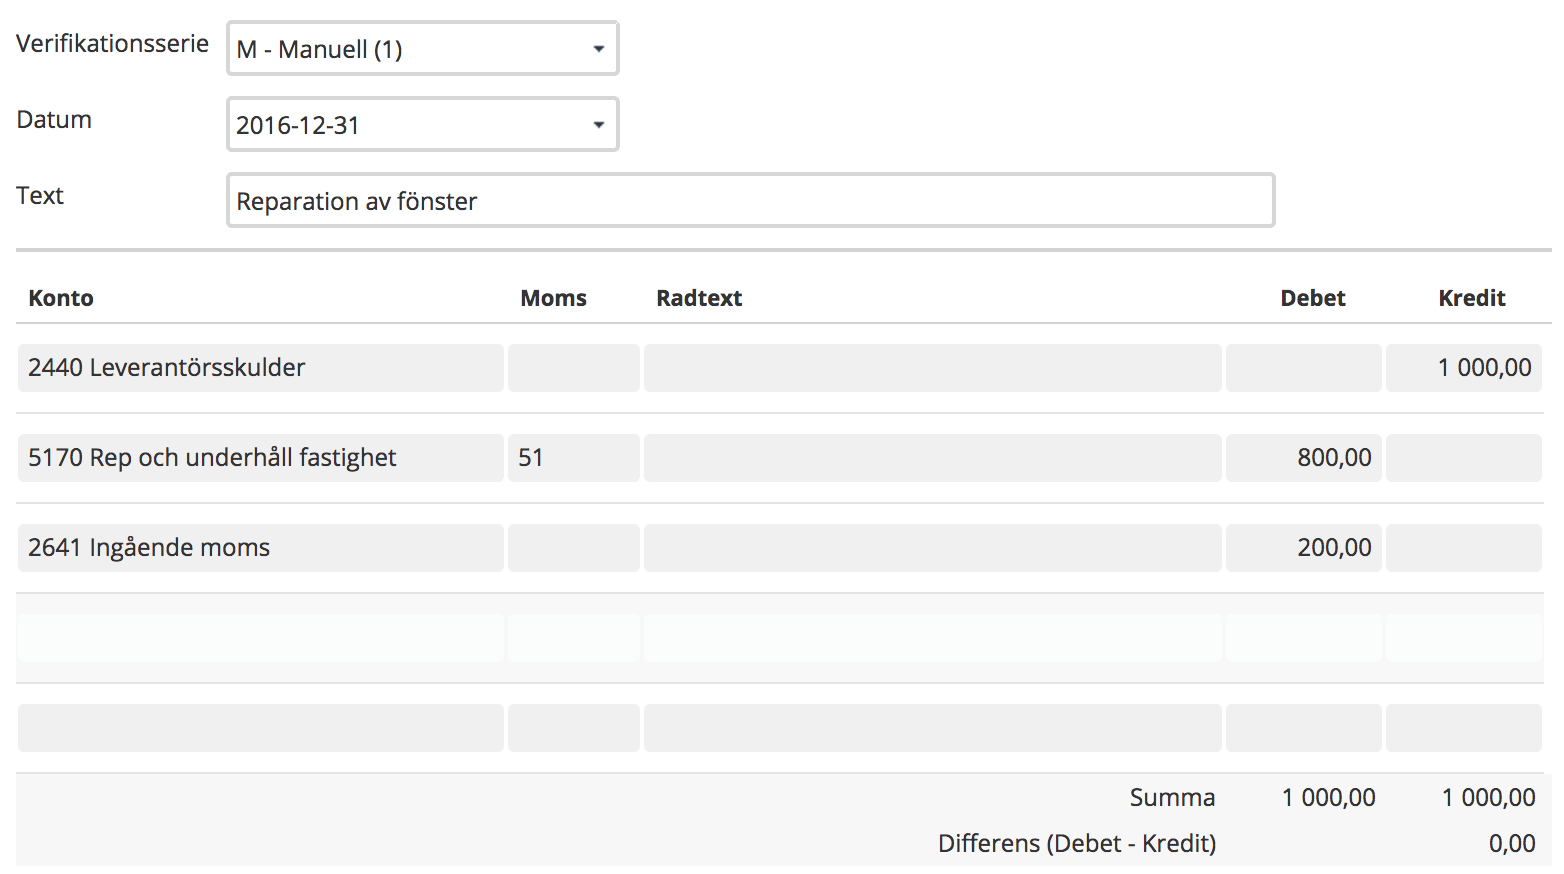Screen dimensions: 1564x874
Task: Expand the Datum date dropdown arrow
Action: pos(598,125)
